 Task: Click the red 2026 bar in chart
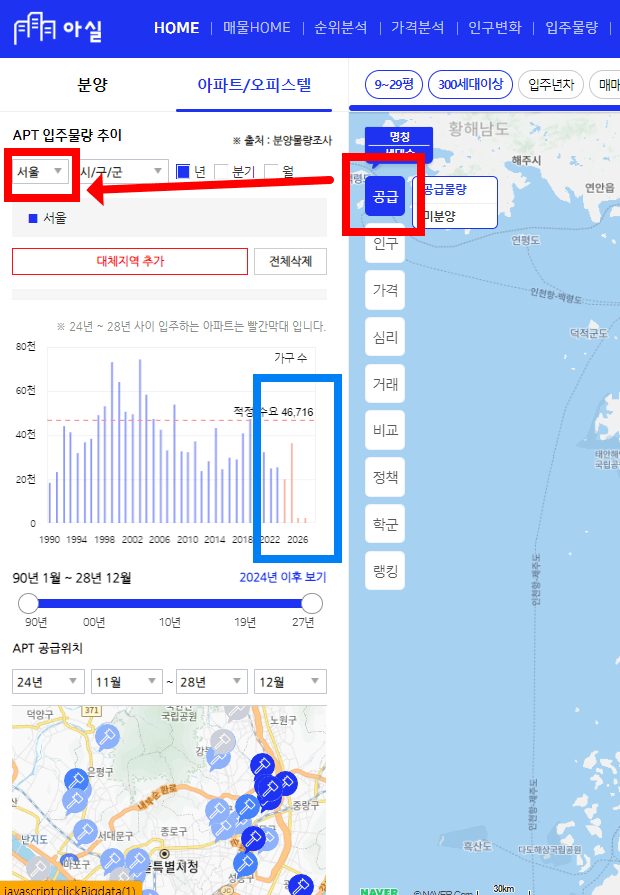pos(298,519)
